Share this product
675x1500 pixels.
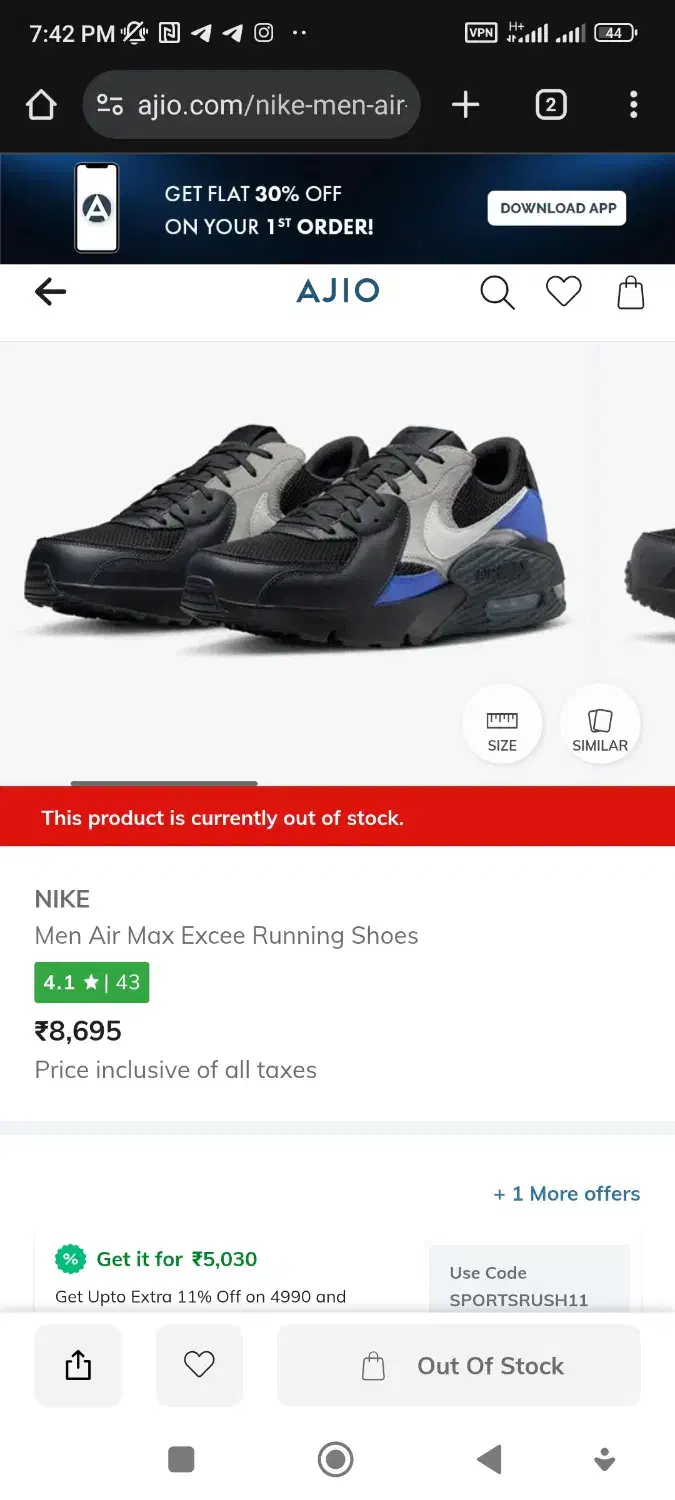(x=78, y=1366)
